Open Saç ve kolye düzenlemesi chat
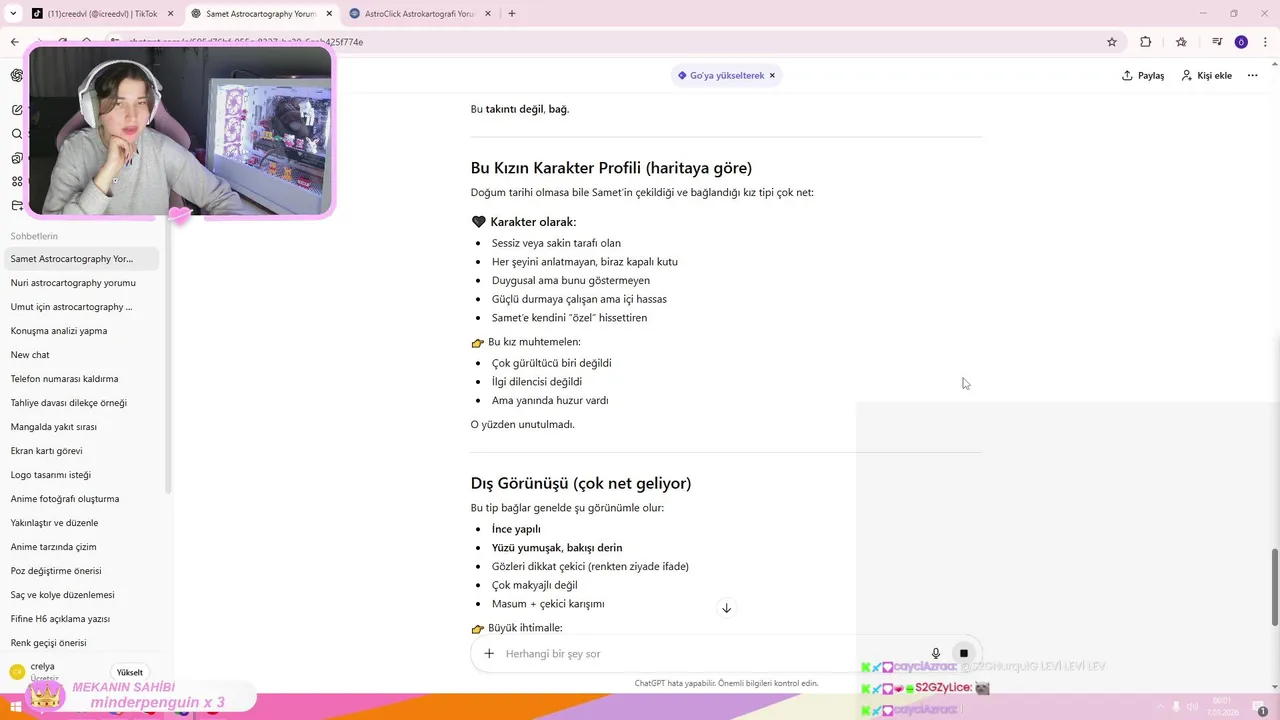 click(80, 595)
